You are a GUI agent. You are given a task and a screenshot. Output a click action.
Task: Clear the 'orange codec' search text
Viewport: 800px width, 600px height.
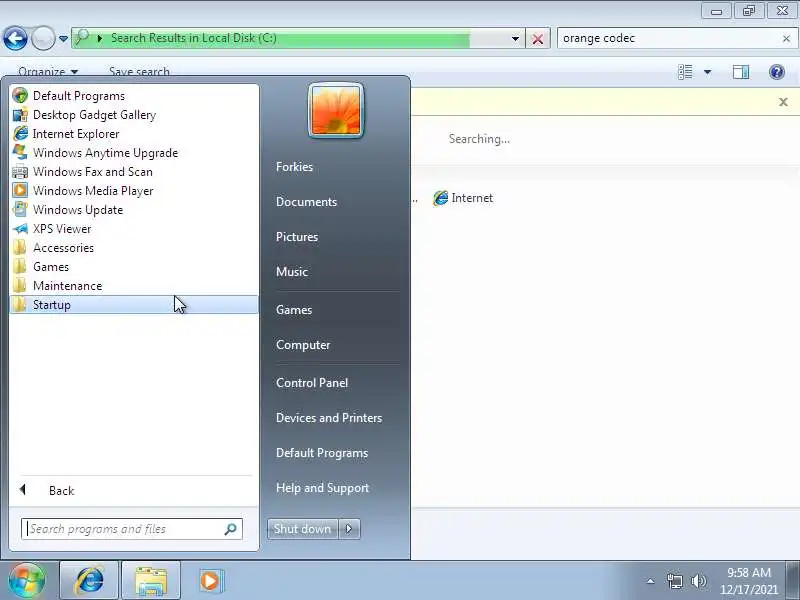pos(786,38)
